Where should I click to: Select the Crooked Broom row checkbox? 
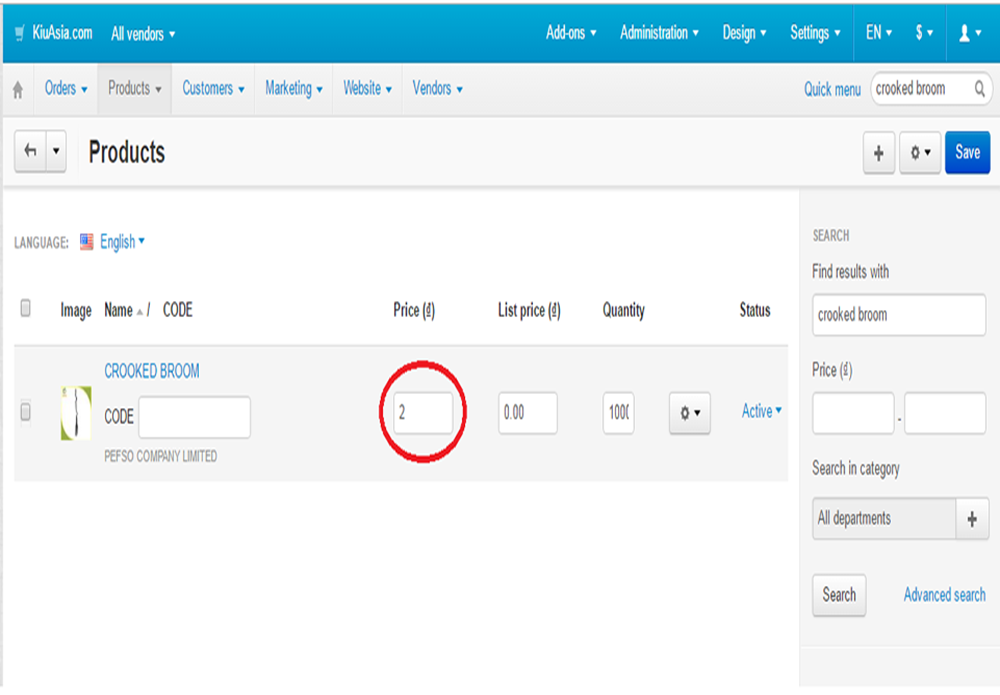pyautogui.click(x=26, y=411)
